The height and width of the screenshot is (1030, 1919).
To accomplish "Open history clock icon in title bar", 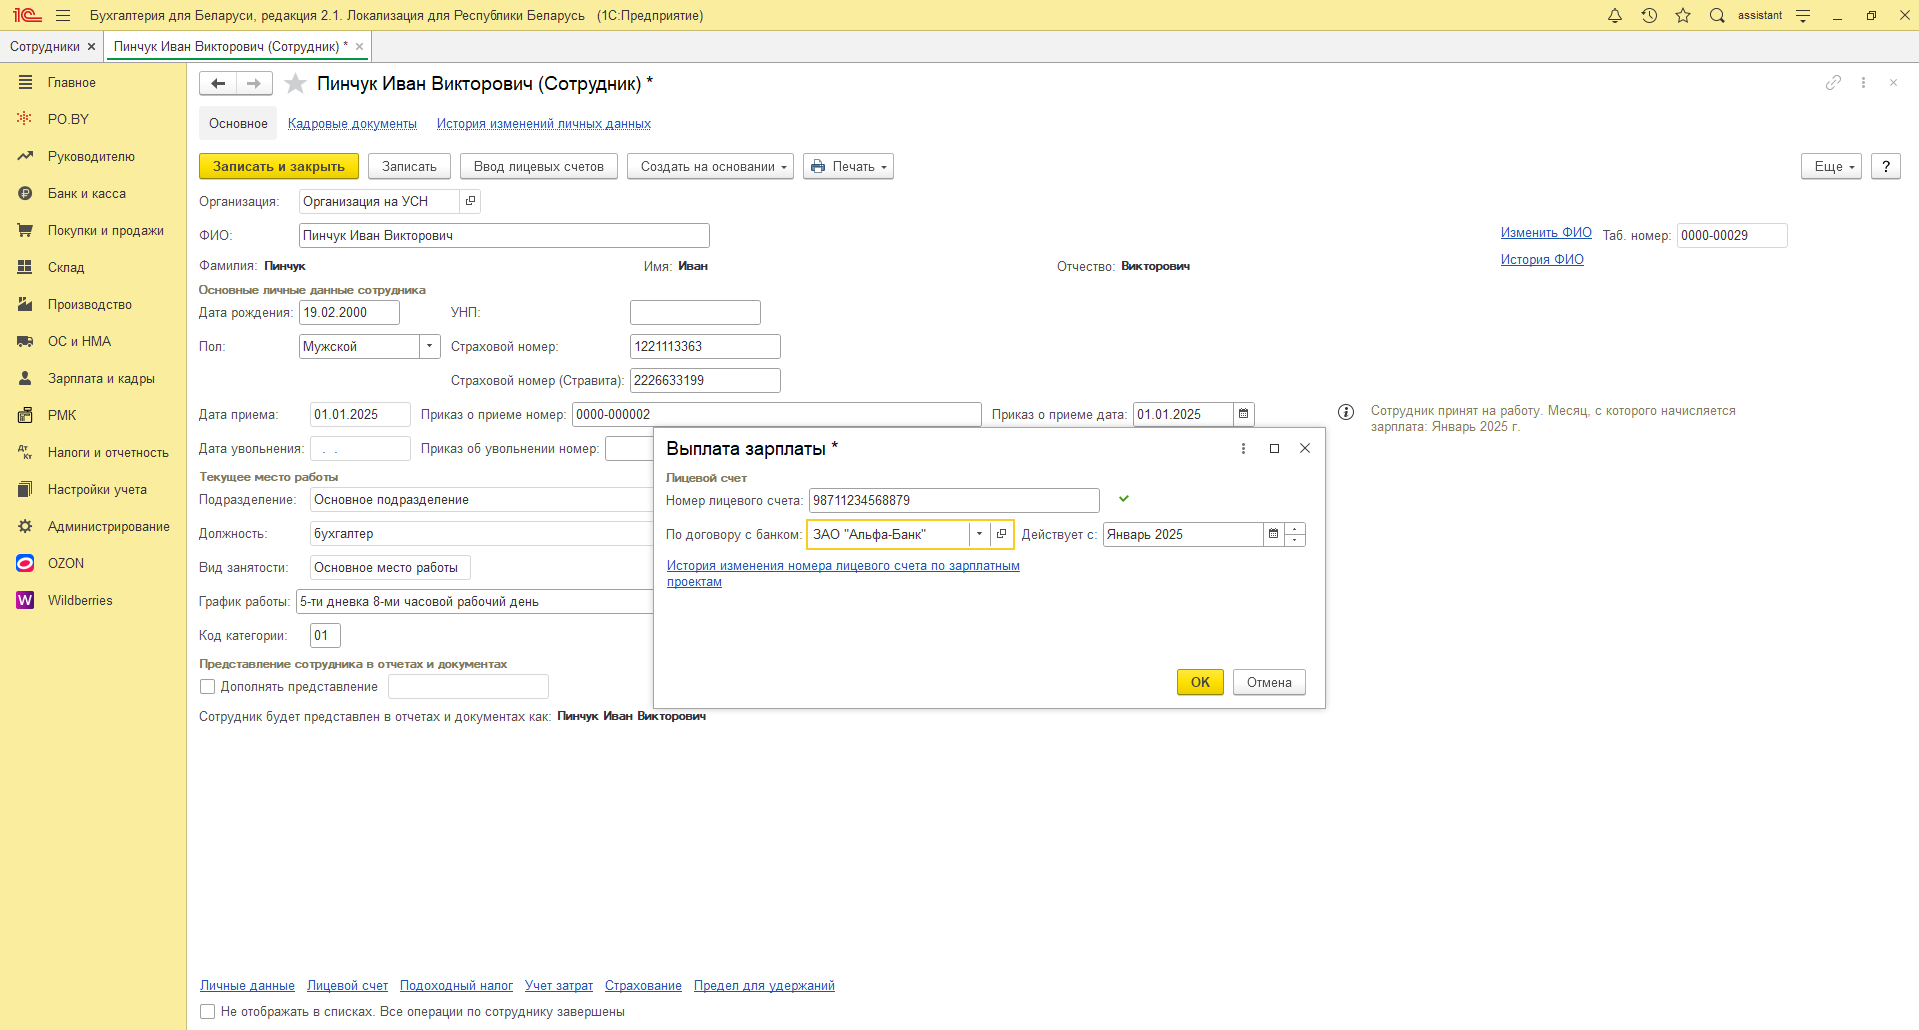I will coord(1649,15).
